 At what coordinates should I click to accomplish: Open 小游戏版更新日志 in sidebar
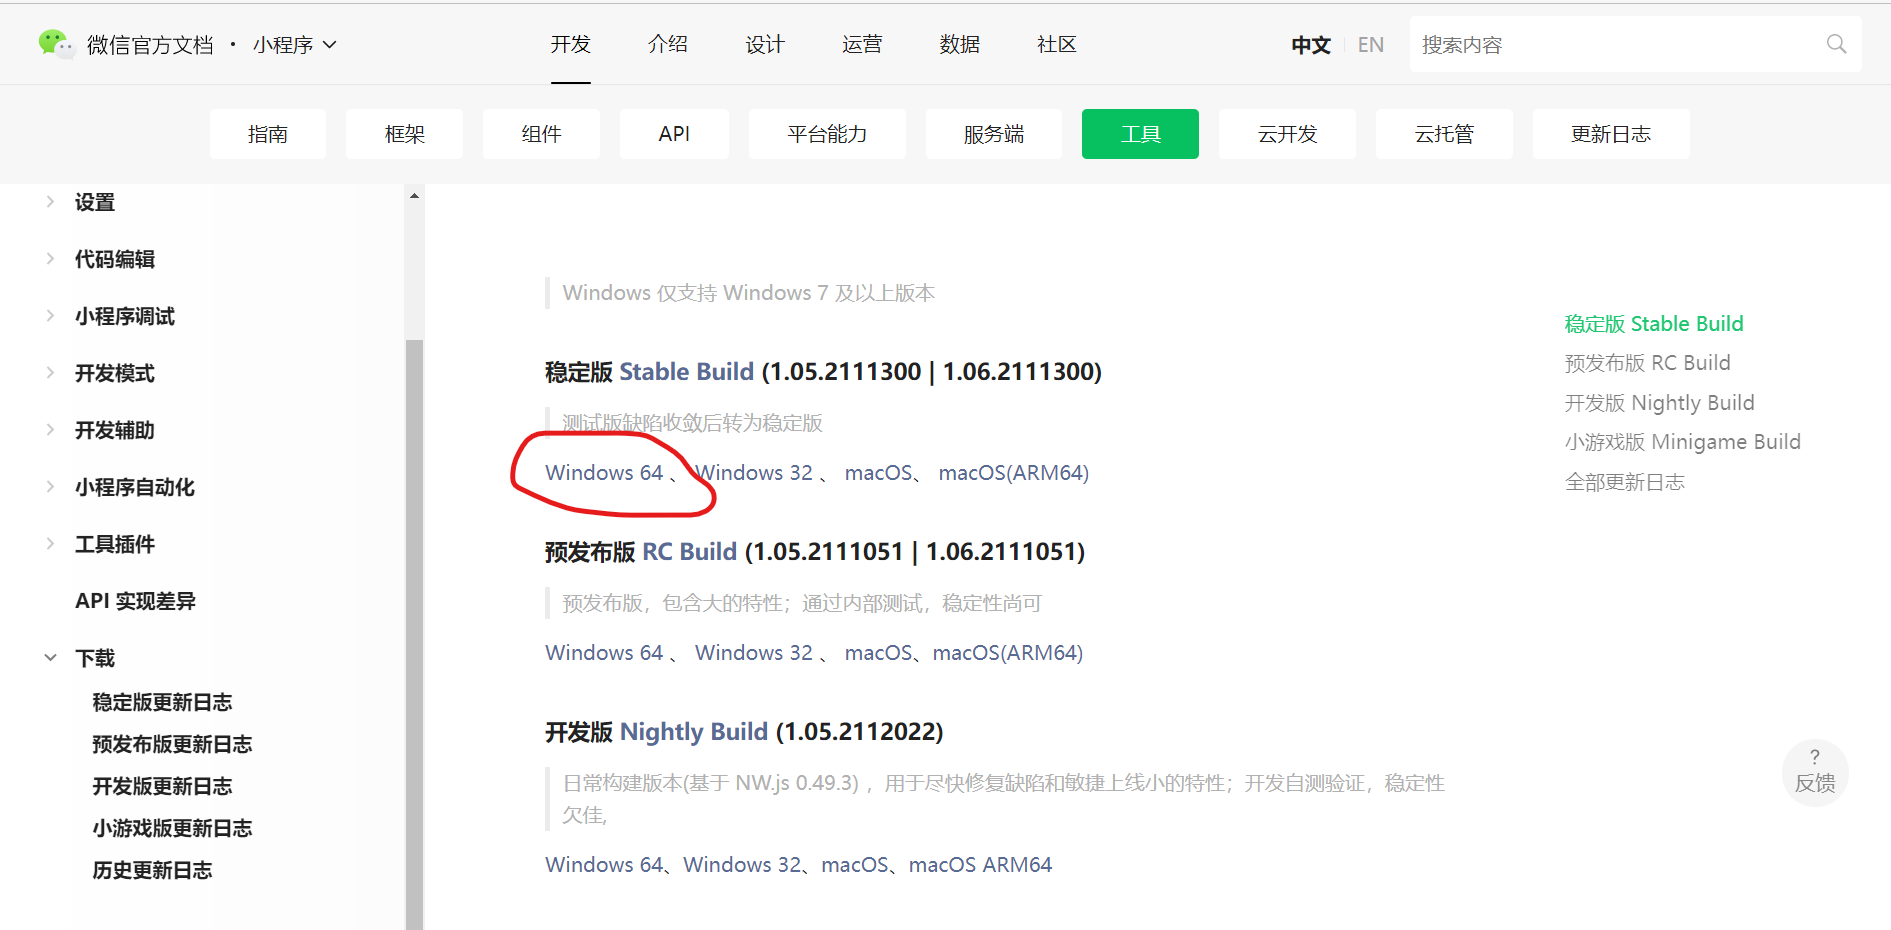(x=172, y=828)
